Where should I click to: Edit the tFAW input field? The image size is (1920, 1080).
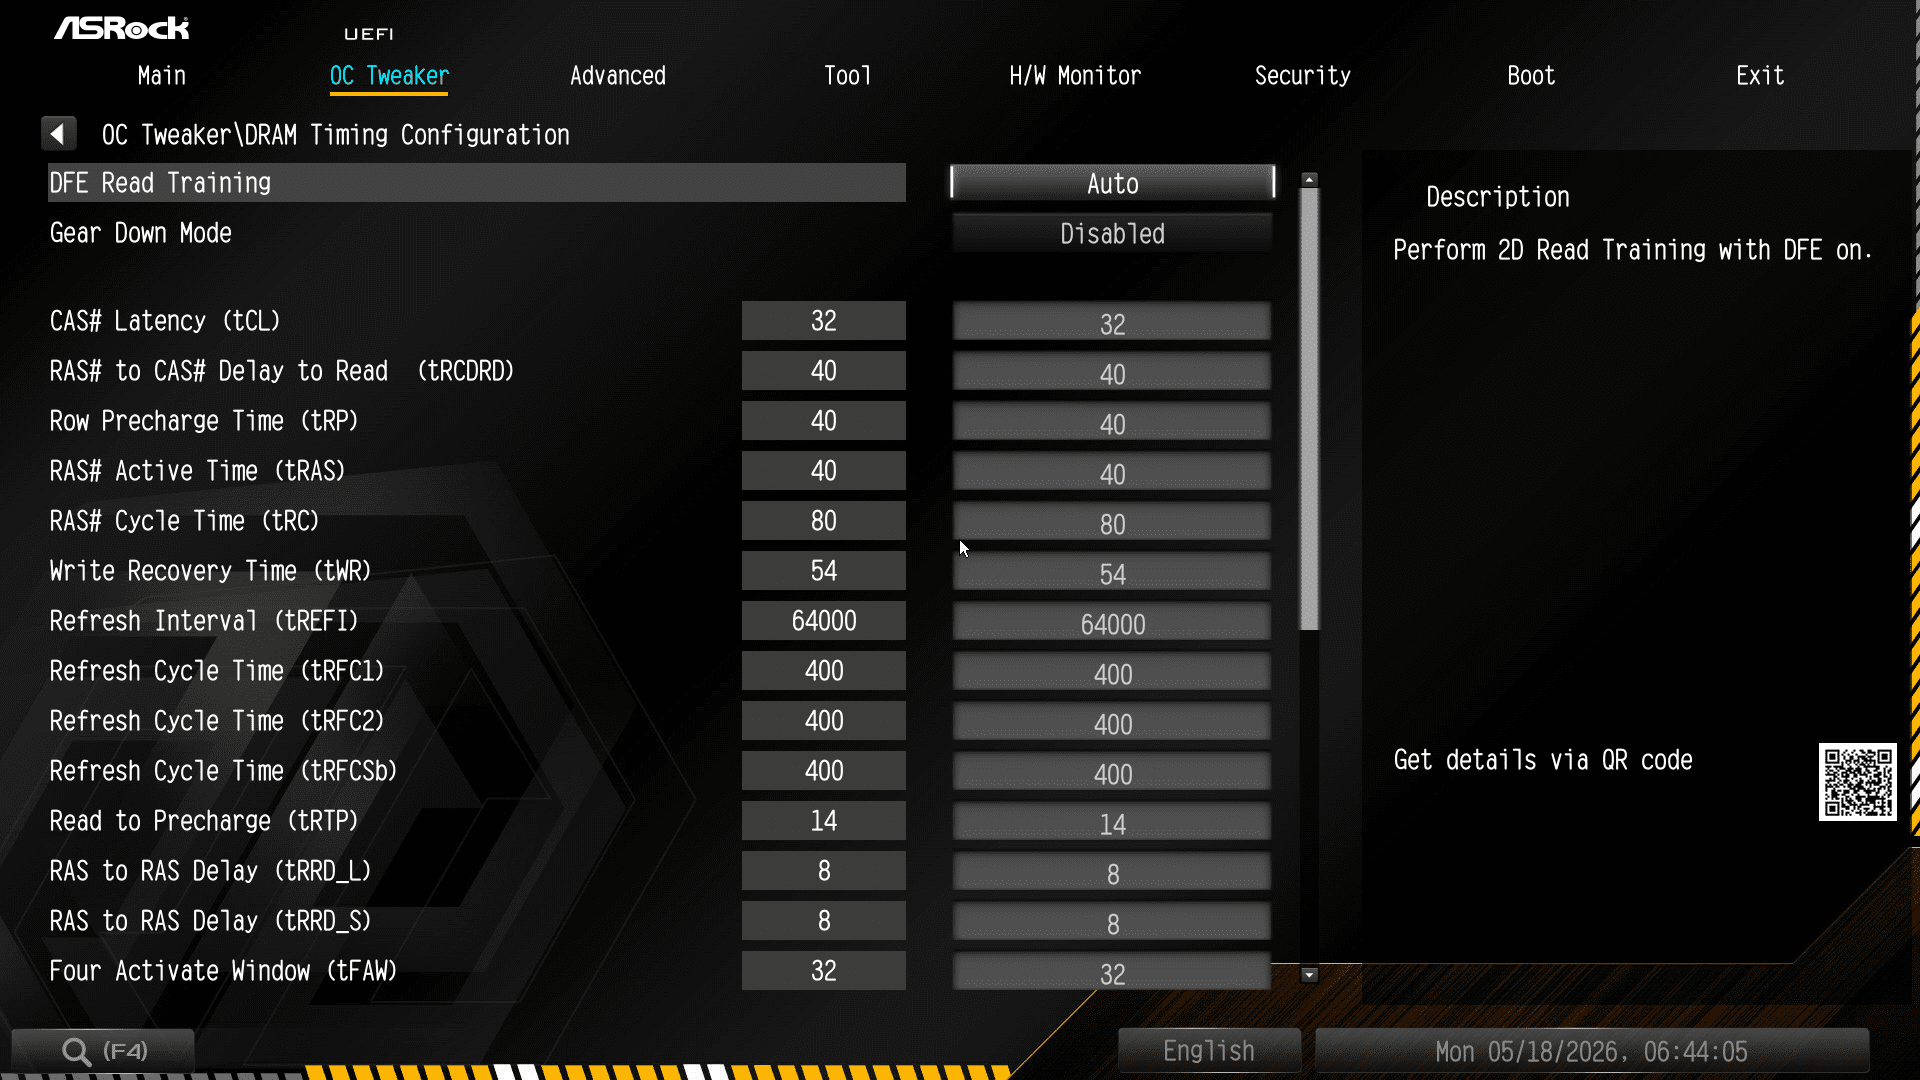tap(1112, 972)
